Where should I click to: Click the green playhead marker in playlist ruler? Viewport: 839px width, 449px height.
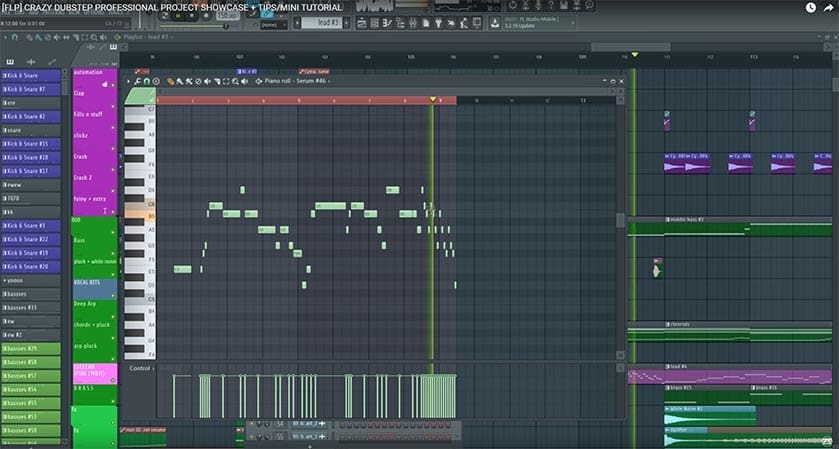pyautogui.click(x=634, y=55)
